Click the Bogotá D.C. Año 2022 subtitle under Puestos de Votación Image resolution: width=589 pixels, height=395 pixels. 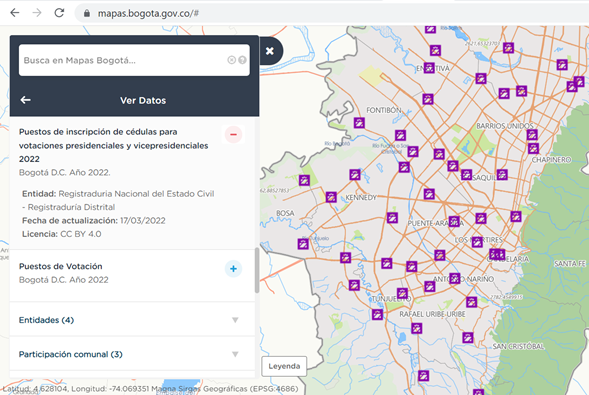click(x=63, y=280)
